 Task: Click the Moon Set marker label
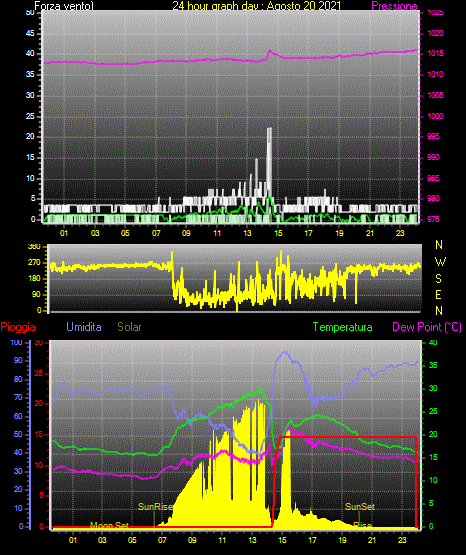click(109, 525)
